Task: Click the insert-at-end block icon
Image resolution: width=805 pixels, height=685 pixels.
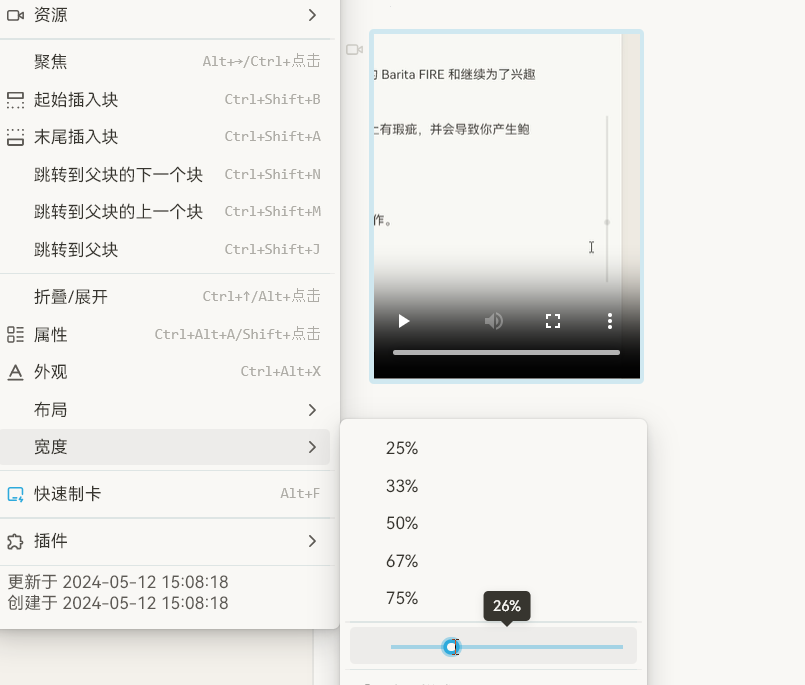Action: tap(15, 137)
